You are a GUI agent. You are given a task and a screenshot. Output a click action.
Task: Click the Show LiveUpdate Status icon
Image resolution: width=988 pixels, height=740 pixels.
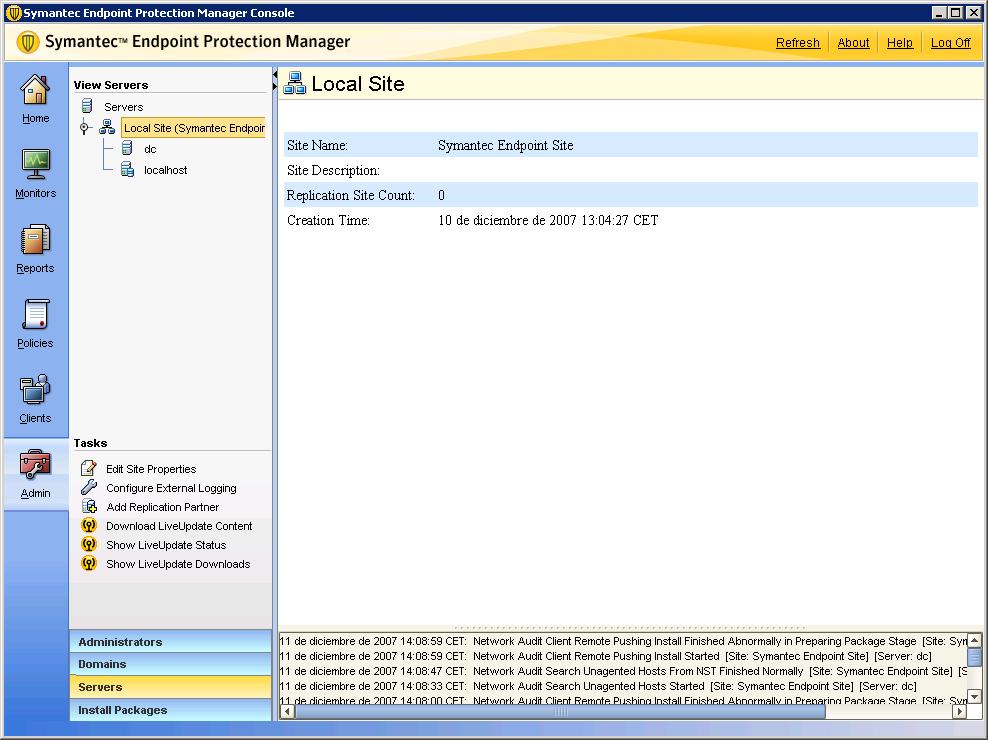88,545
